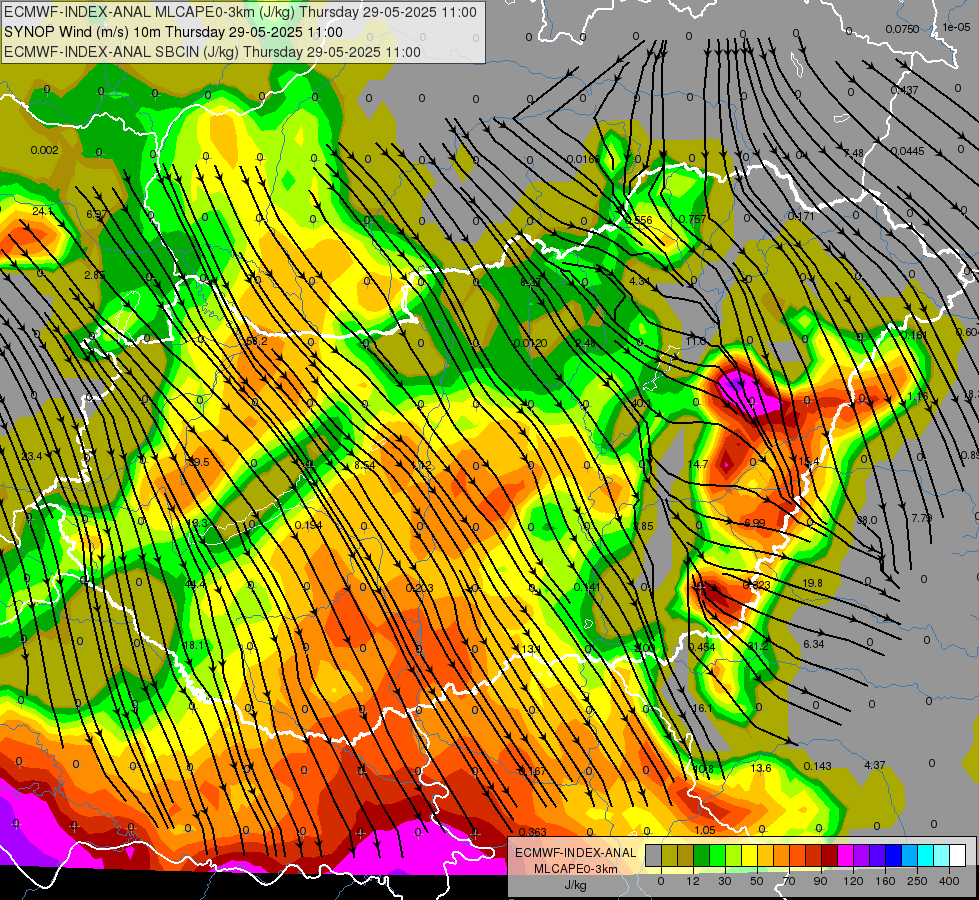Click the gray swatch in the MLCAPE legend
The height and width of the screenshot is (900, 979).
coord(654,855)
